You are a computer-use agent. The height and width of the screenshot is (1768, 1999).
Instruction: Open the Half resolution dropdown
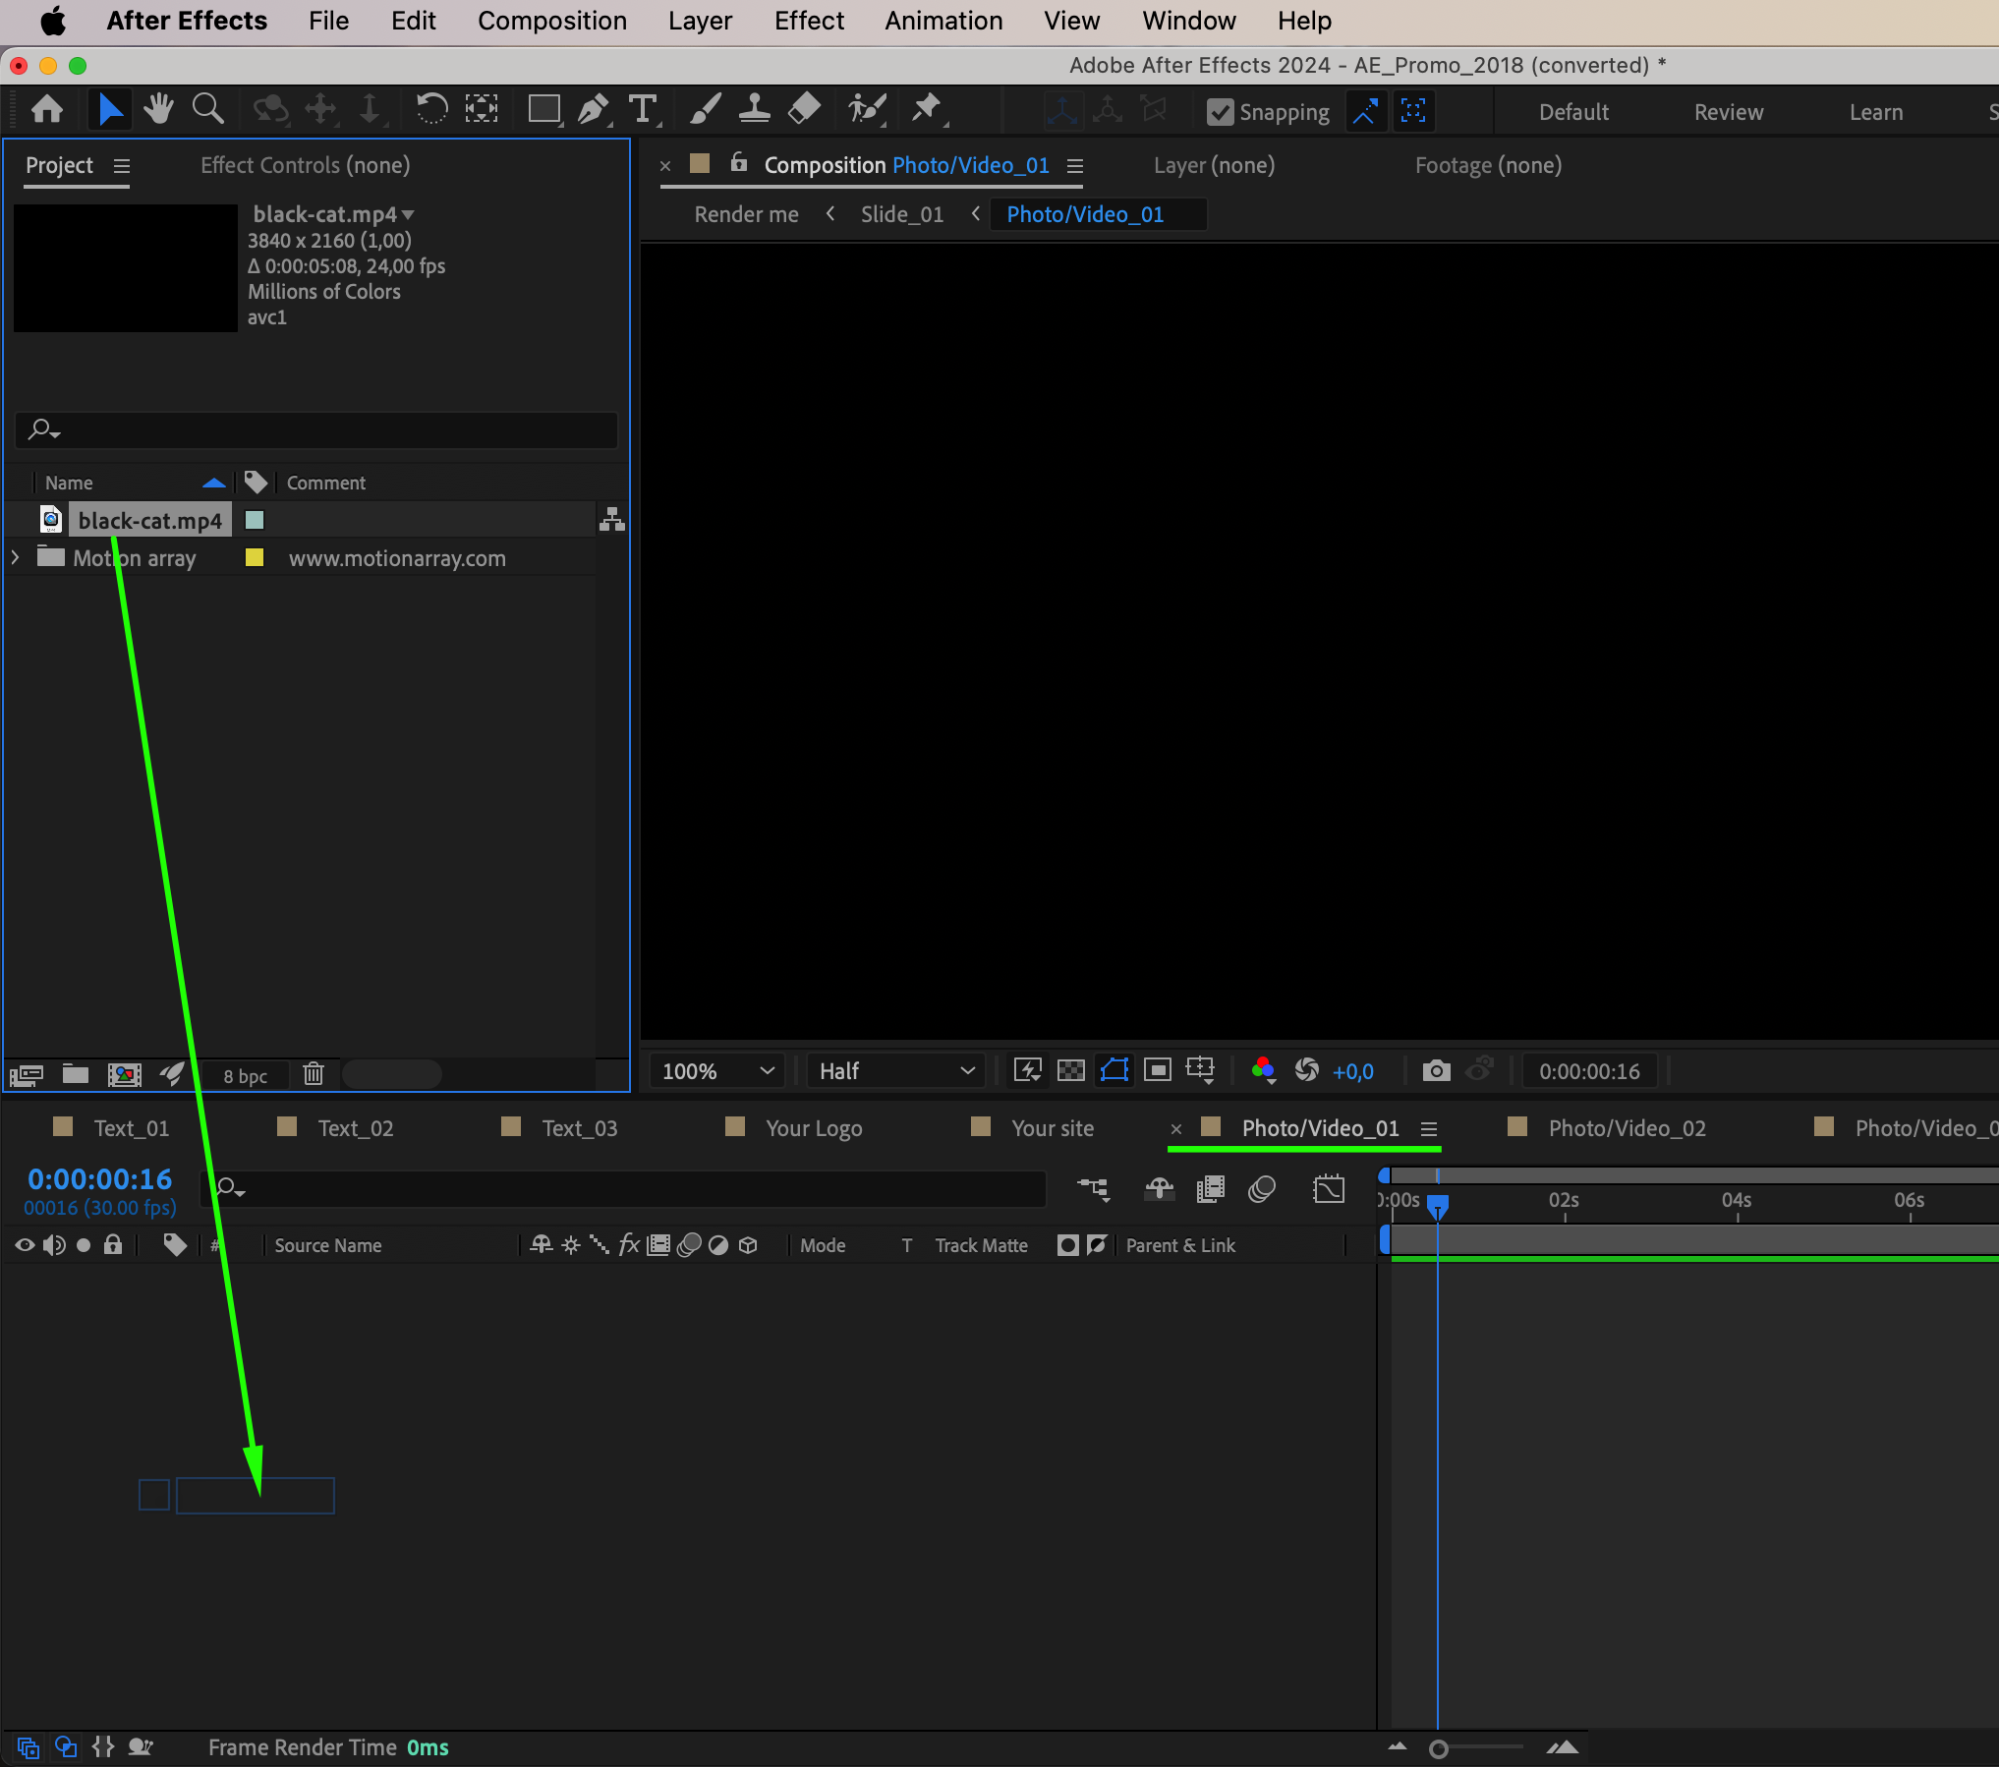pyautogui.click(x=896, y=1071)
